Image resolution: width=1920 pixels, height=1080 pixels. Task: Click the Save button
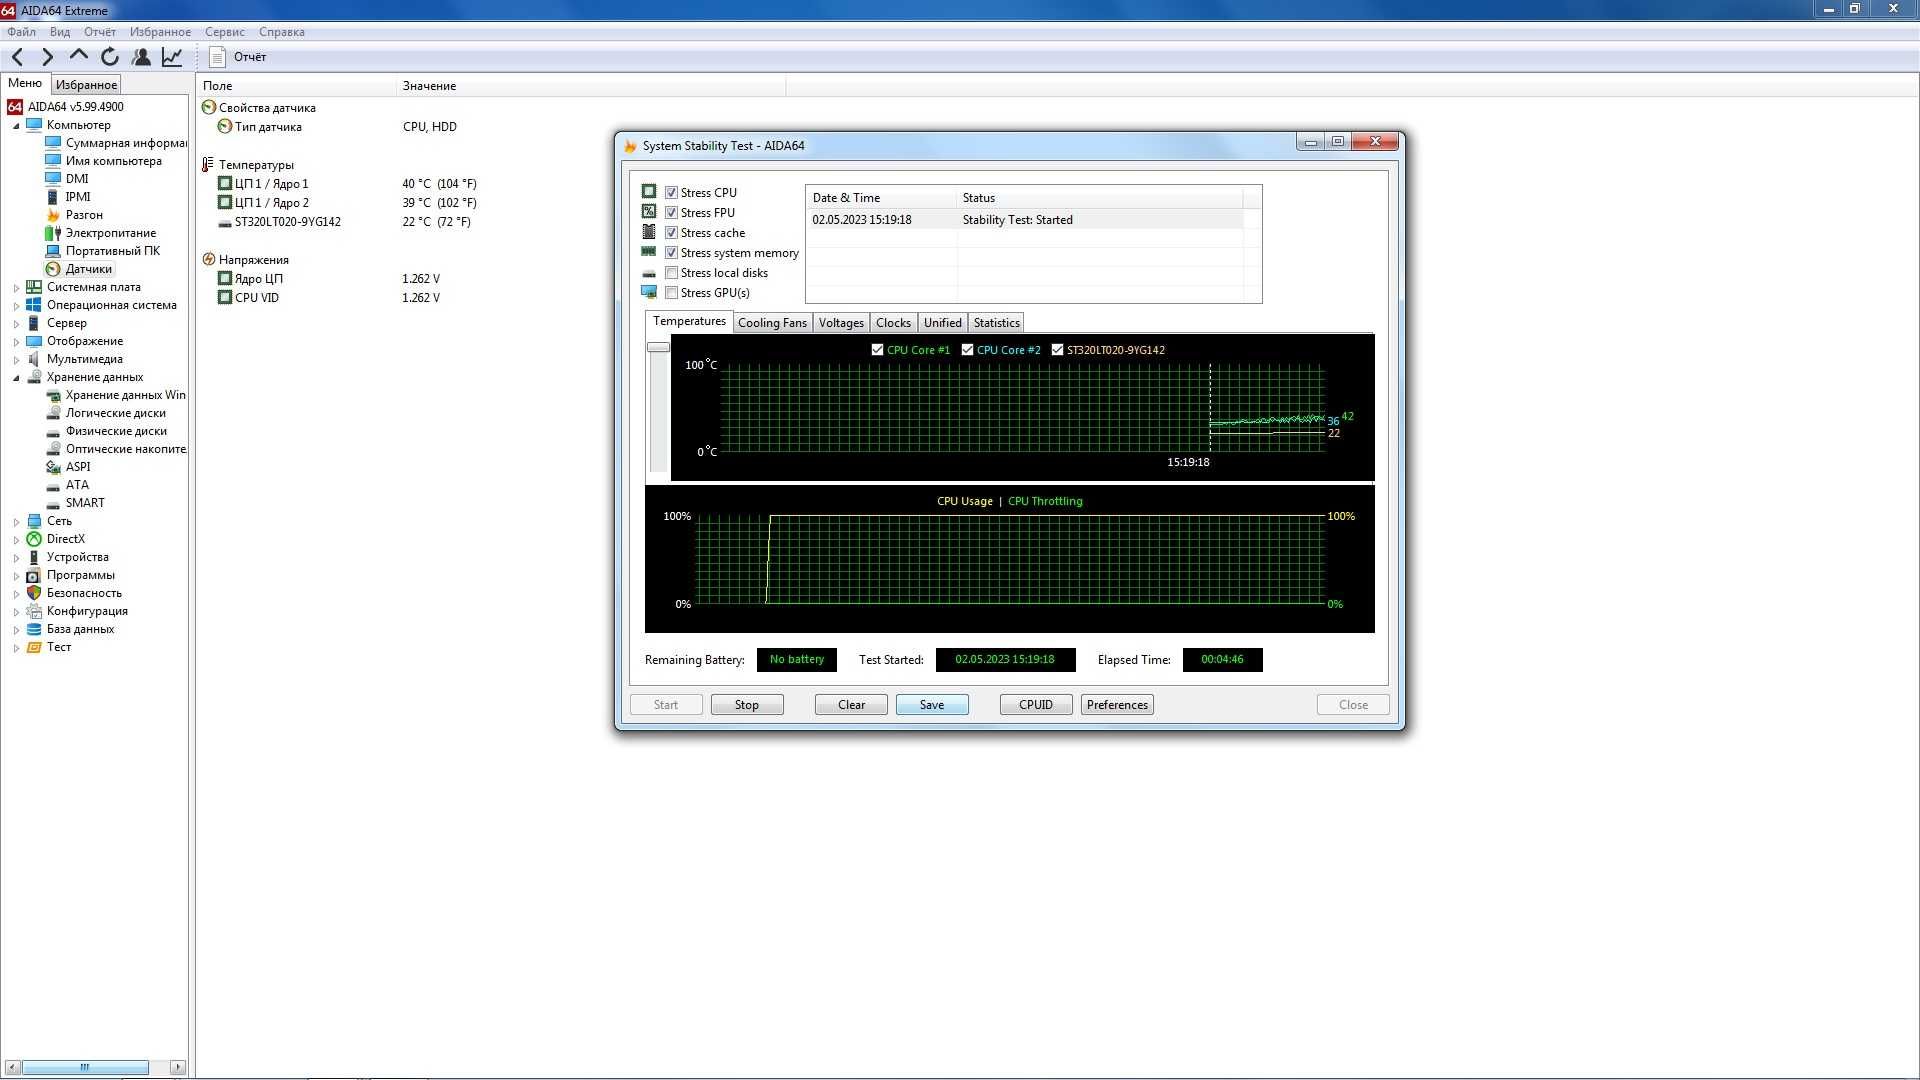point(932,705)
